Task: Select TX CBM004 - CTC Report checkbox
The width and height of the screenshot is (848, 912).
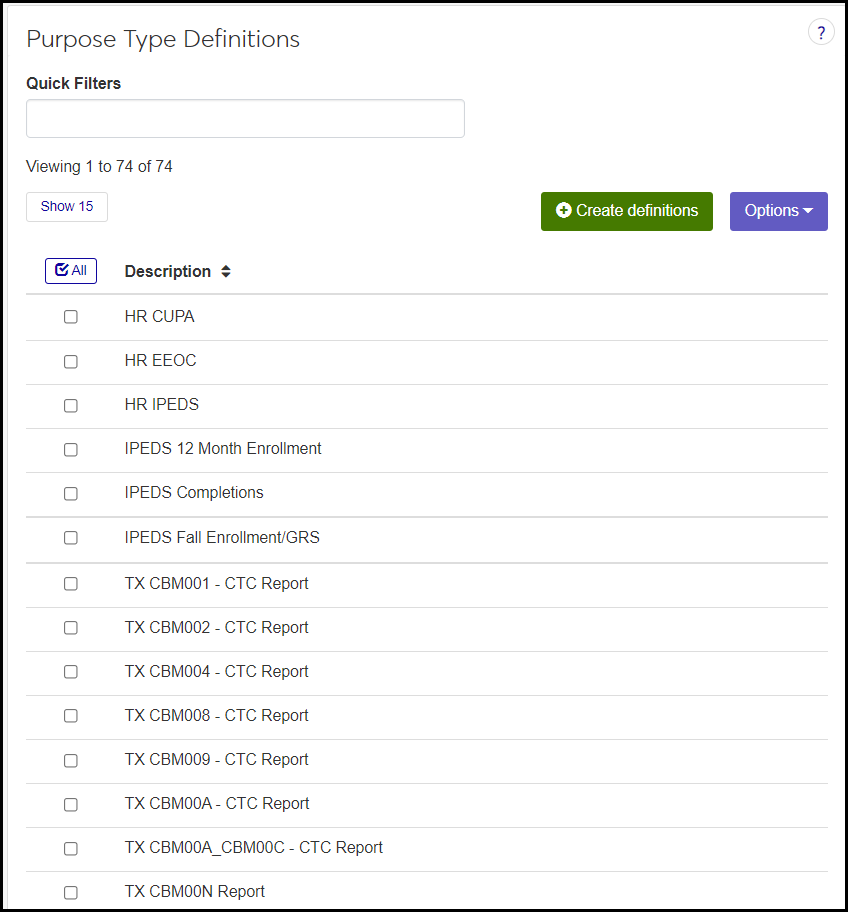Action: pyautogui.click(x=71, y=672)
